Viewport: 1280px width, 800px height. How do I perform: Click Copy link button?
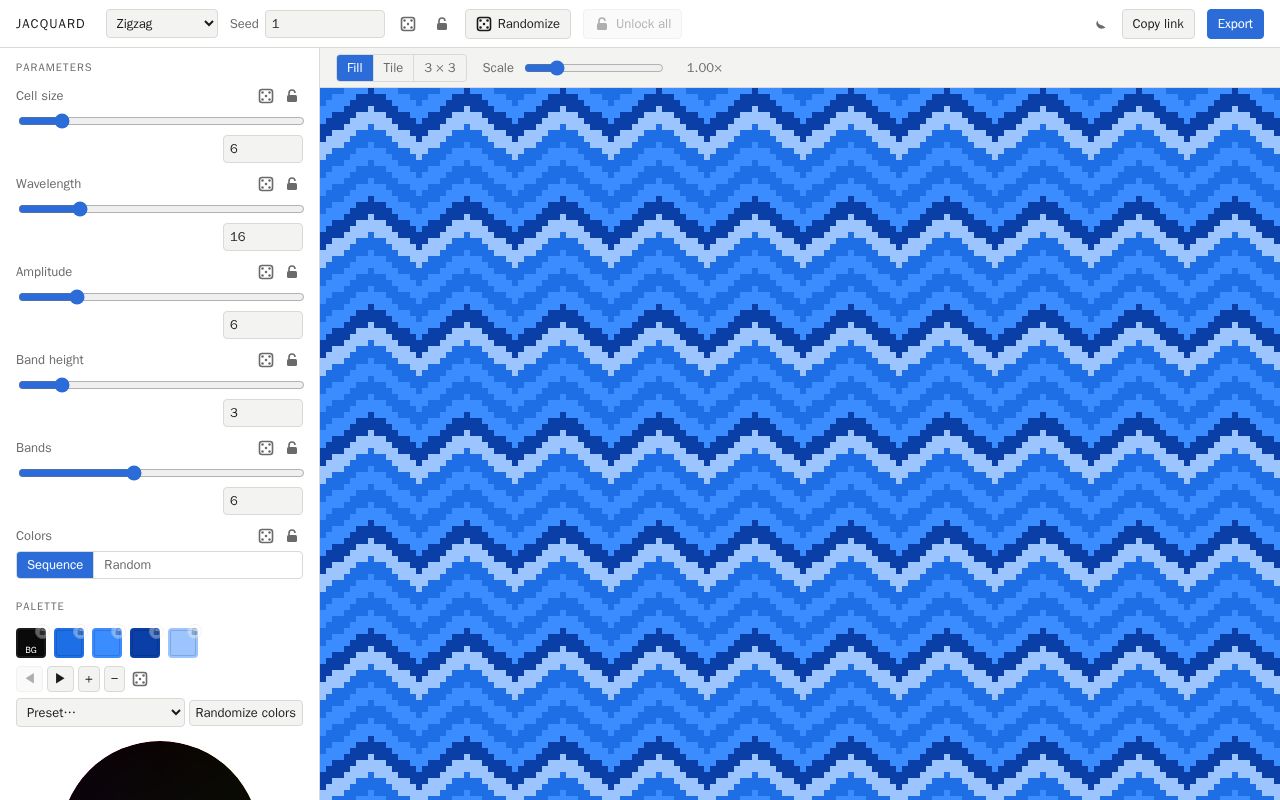pos(1158,24)
